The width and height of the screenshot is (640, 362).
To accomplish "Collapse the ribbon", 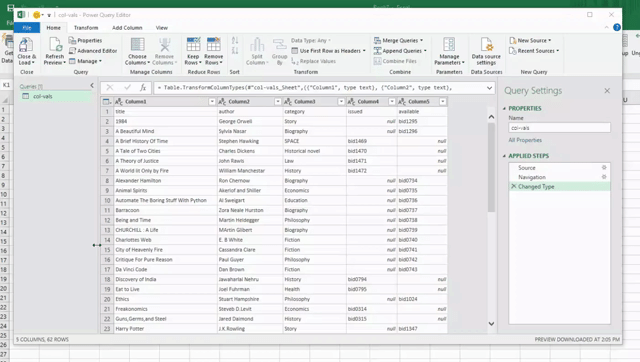I will [x=606, y=27].
